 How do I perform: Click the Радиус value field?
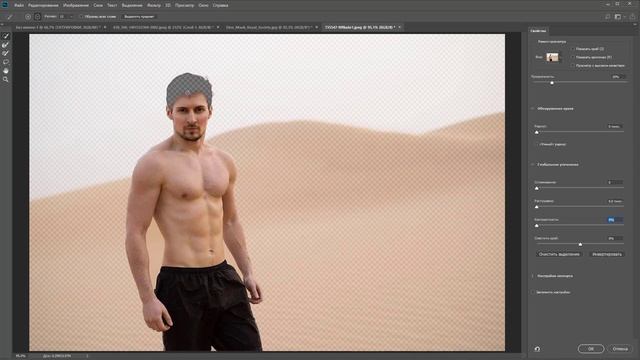click(x=615, y=127)
